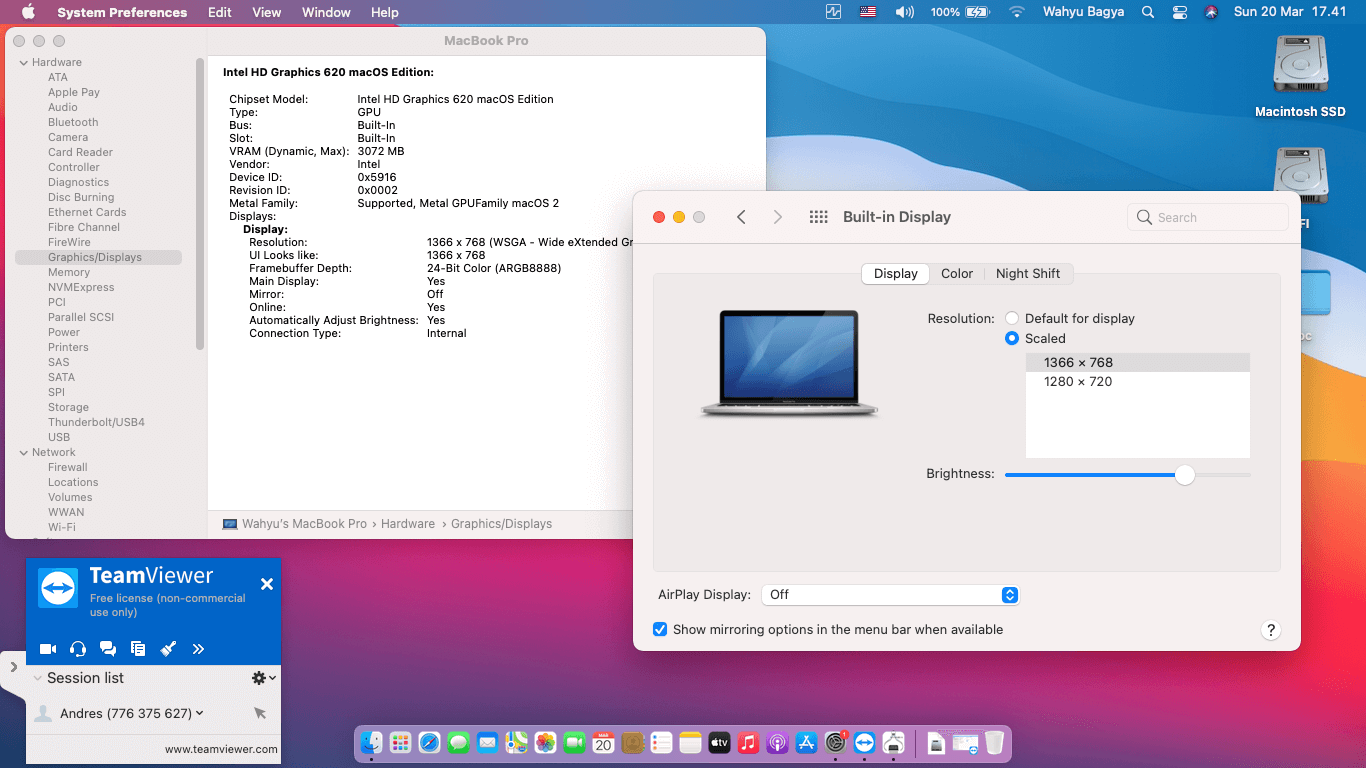Open Apple TV from the Dock

point(719,742)
